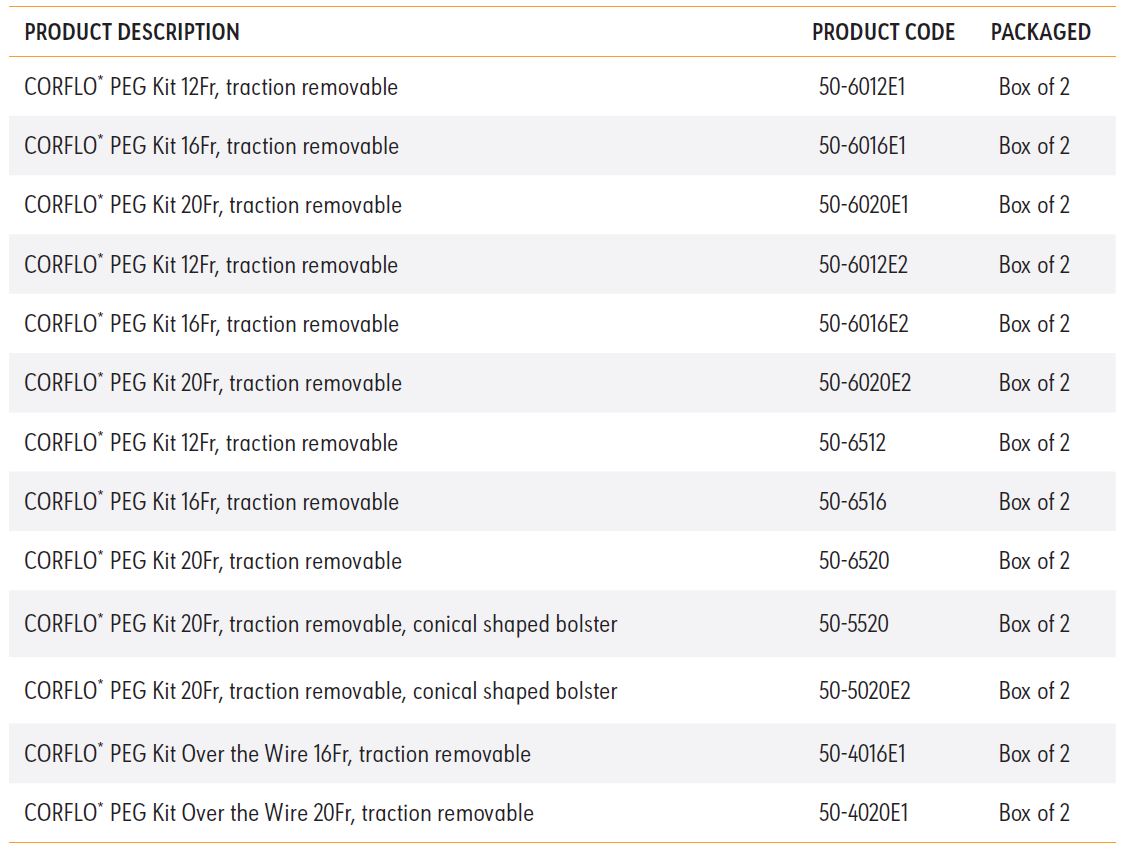The width and height of the screenshot is (1126, 853).
Task: Click 'Box of 2' in the 50-4016E1 row
Action: click(x=1034, y=754)
